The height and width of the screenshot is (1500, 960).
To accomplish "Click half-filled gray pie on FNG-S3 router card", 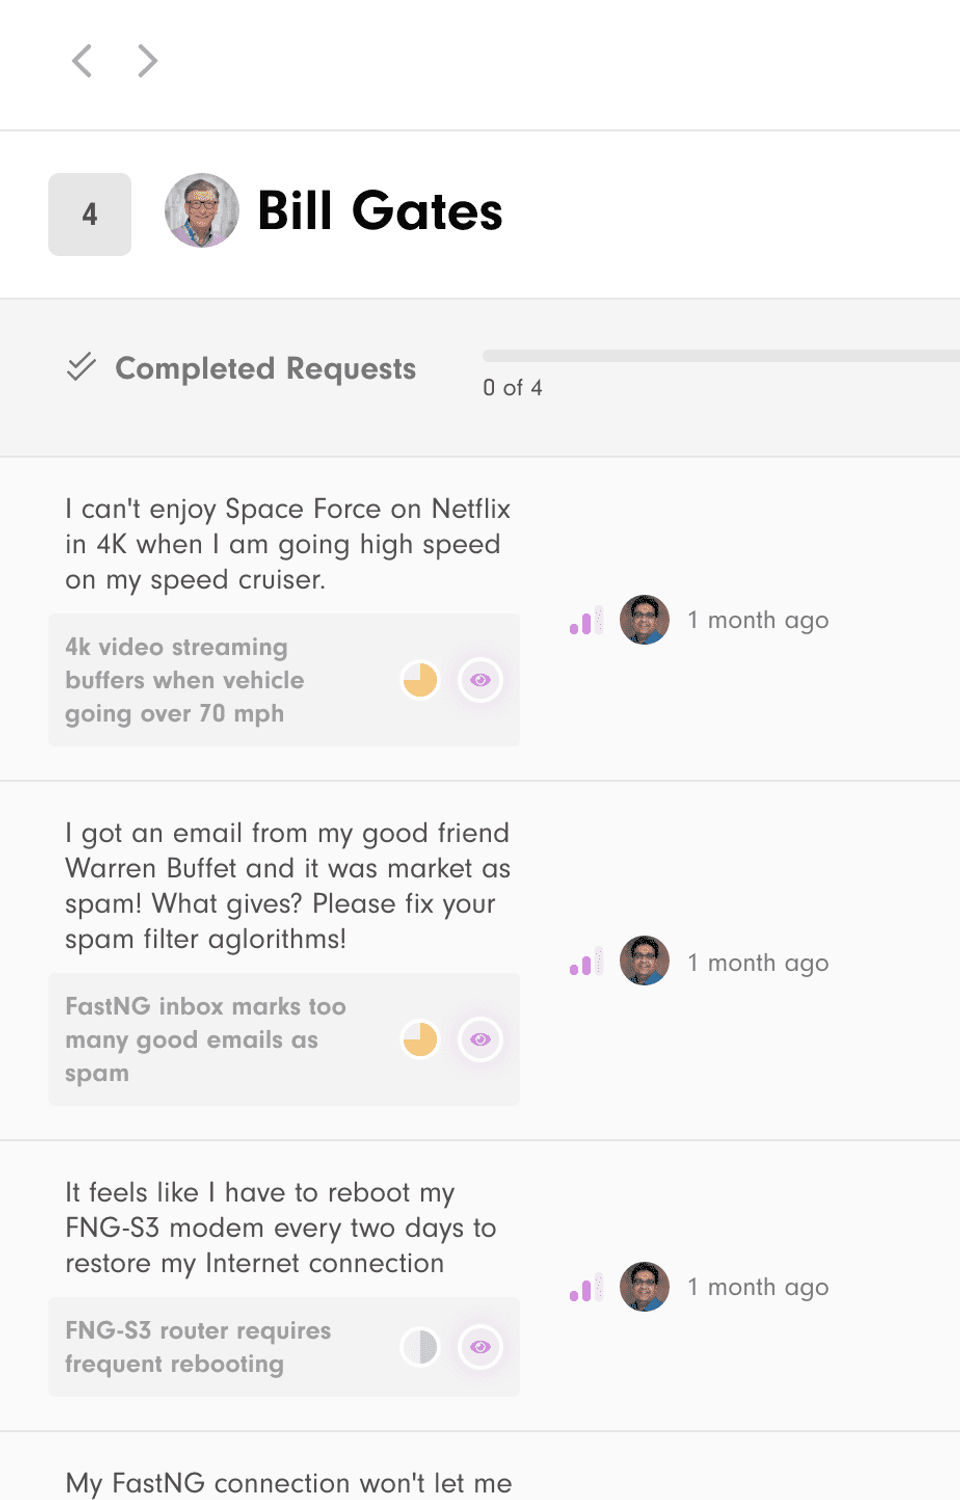I will click(x=420, y=1347).
